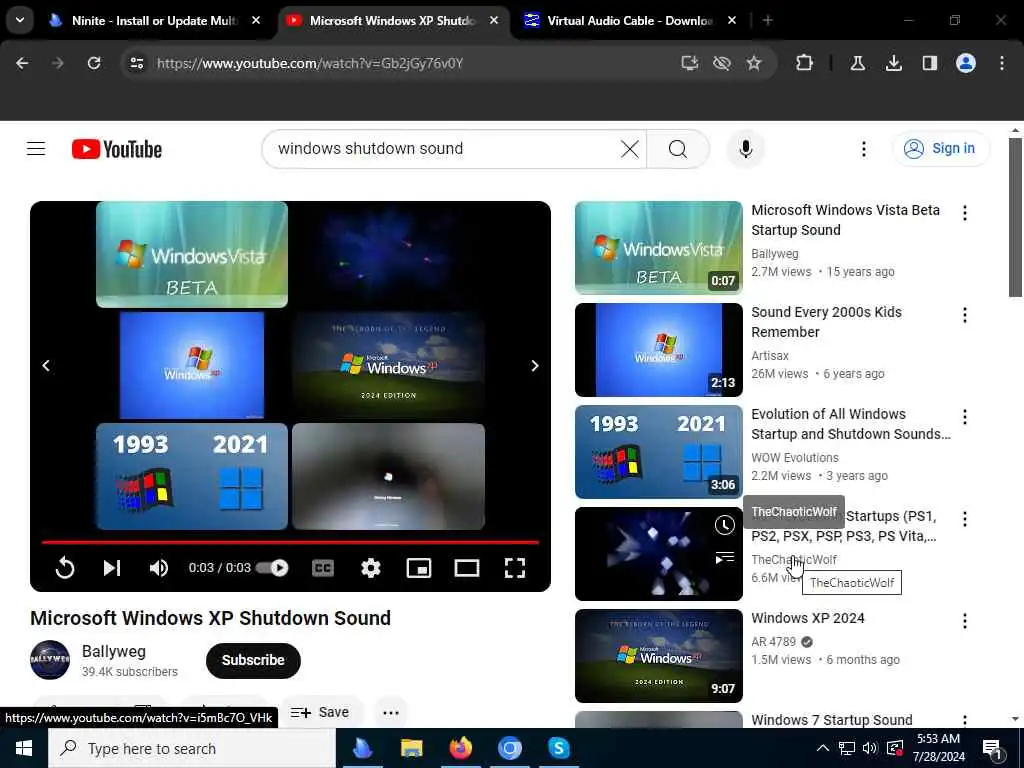Image resolution: width=1024 pixels, height=768 pixels.
Task: Click the Windows XP 2024 Edition thumbnail in sidebar
Action: click(658, 656)
